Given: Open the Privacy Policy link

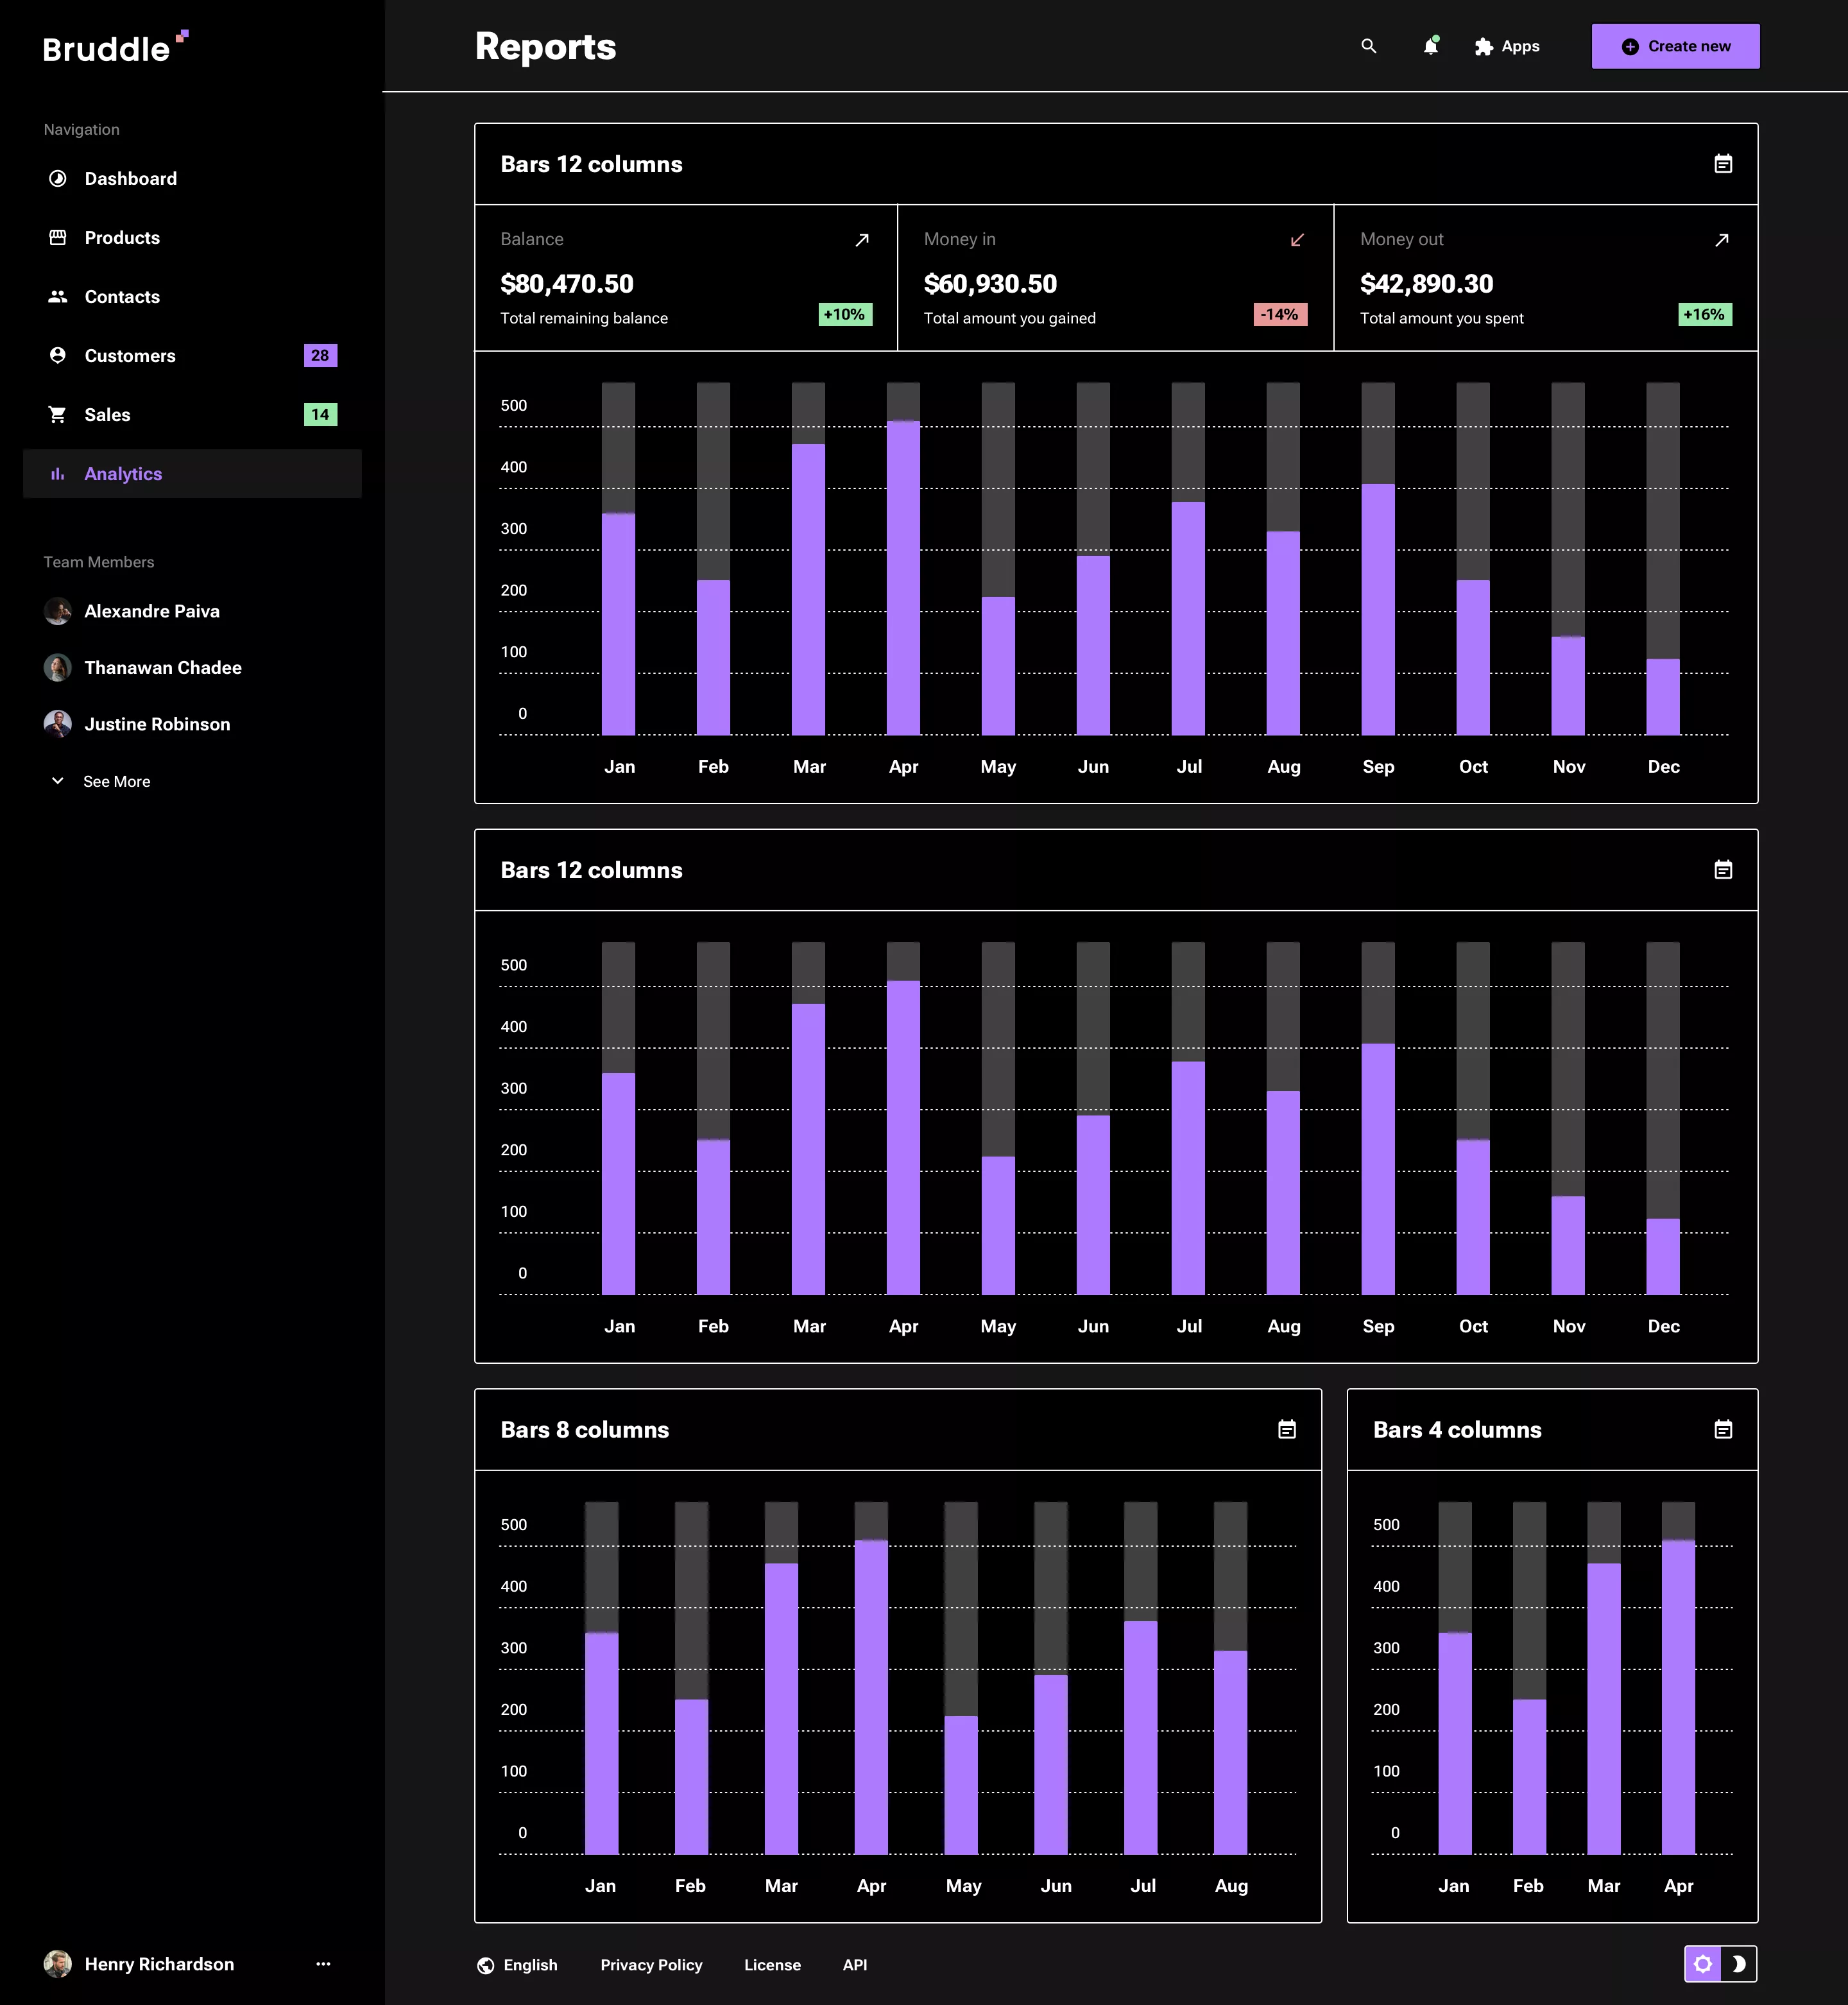Looking at the screenshot, I should click(x=651, y=1964).
